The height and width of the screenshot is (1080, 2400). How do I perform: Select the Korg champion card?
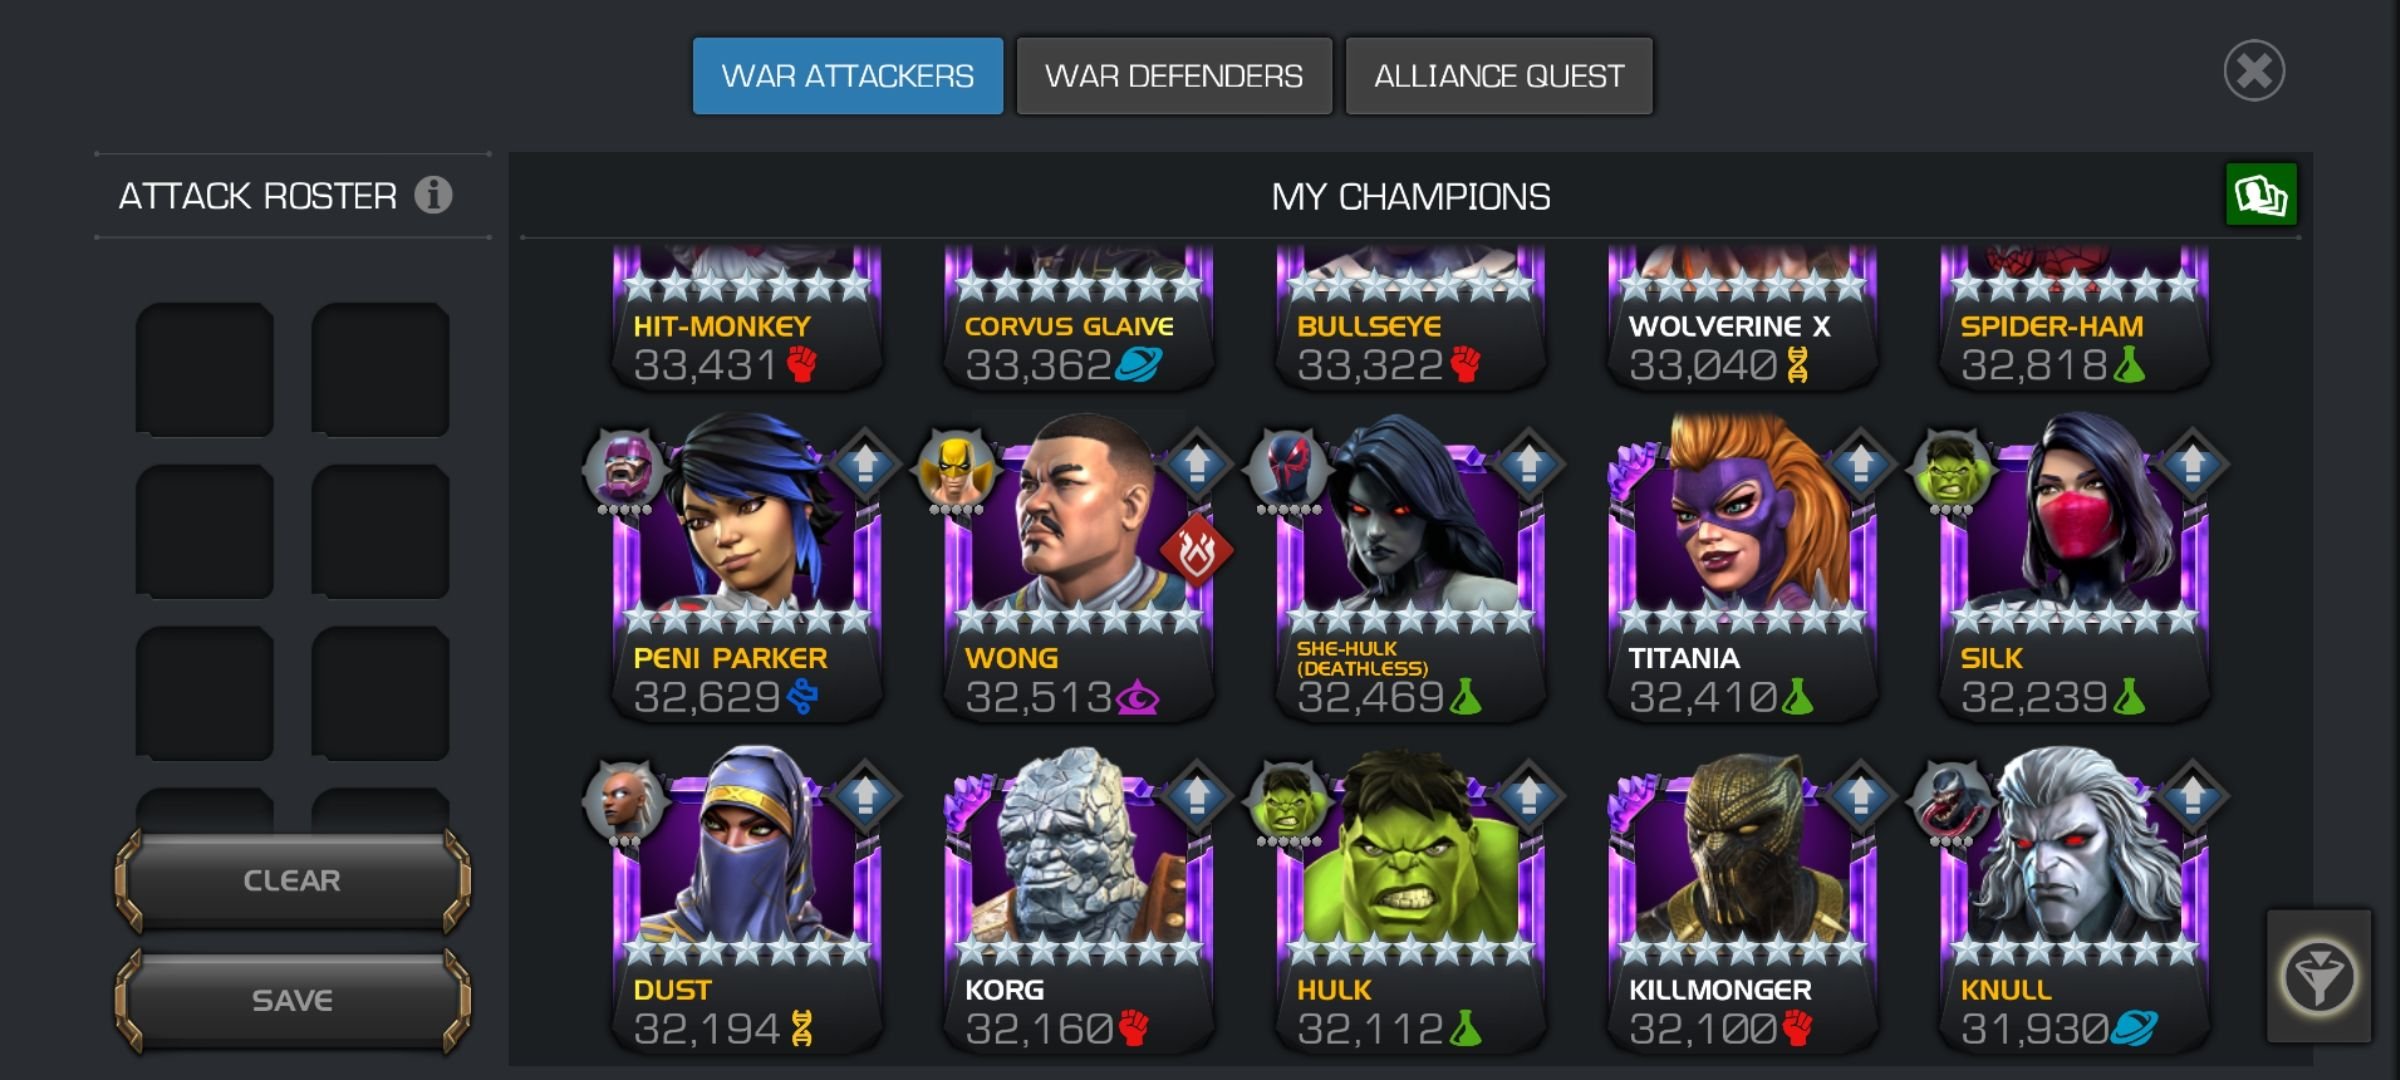[x=1078, y=902]
